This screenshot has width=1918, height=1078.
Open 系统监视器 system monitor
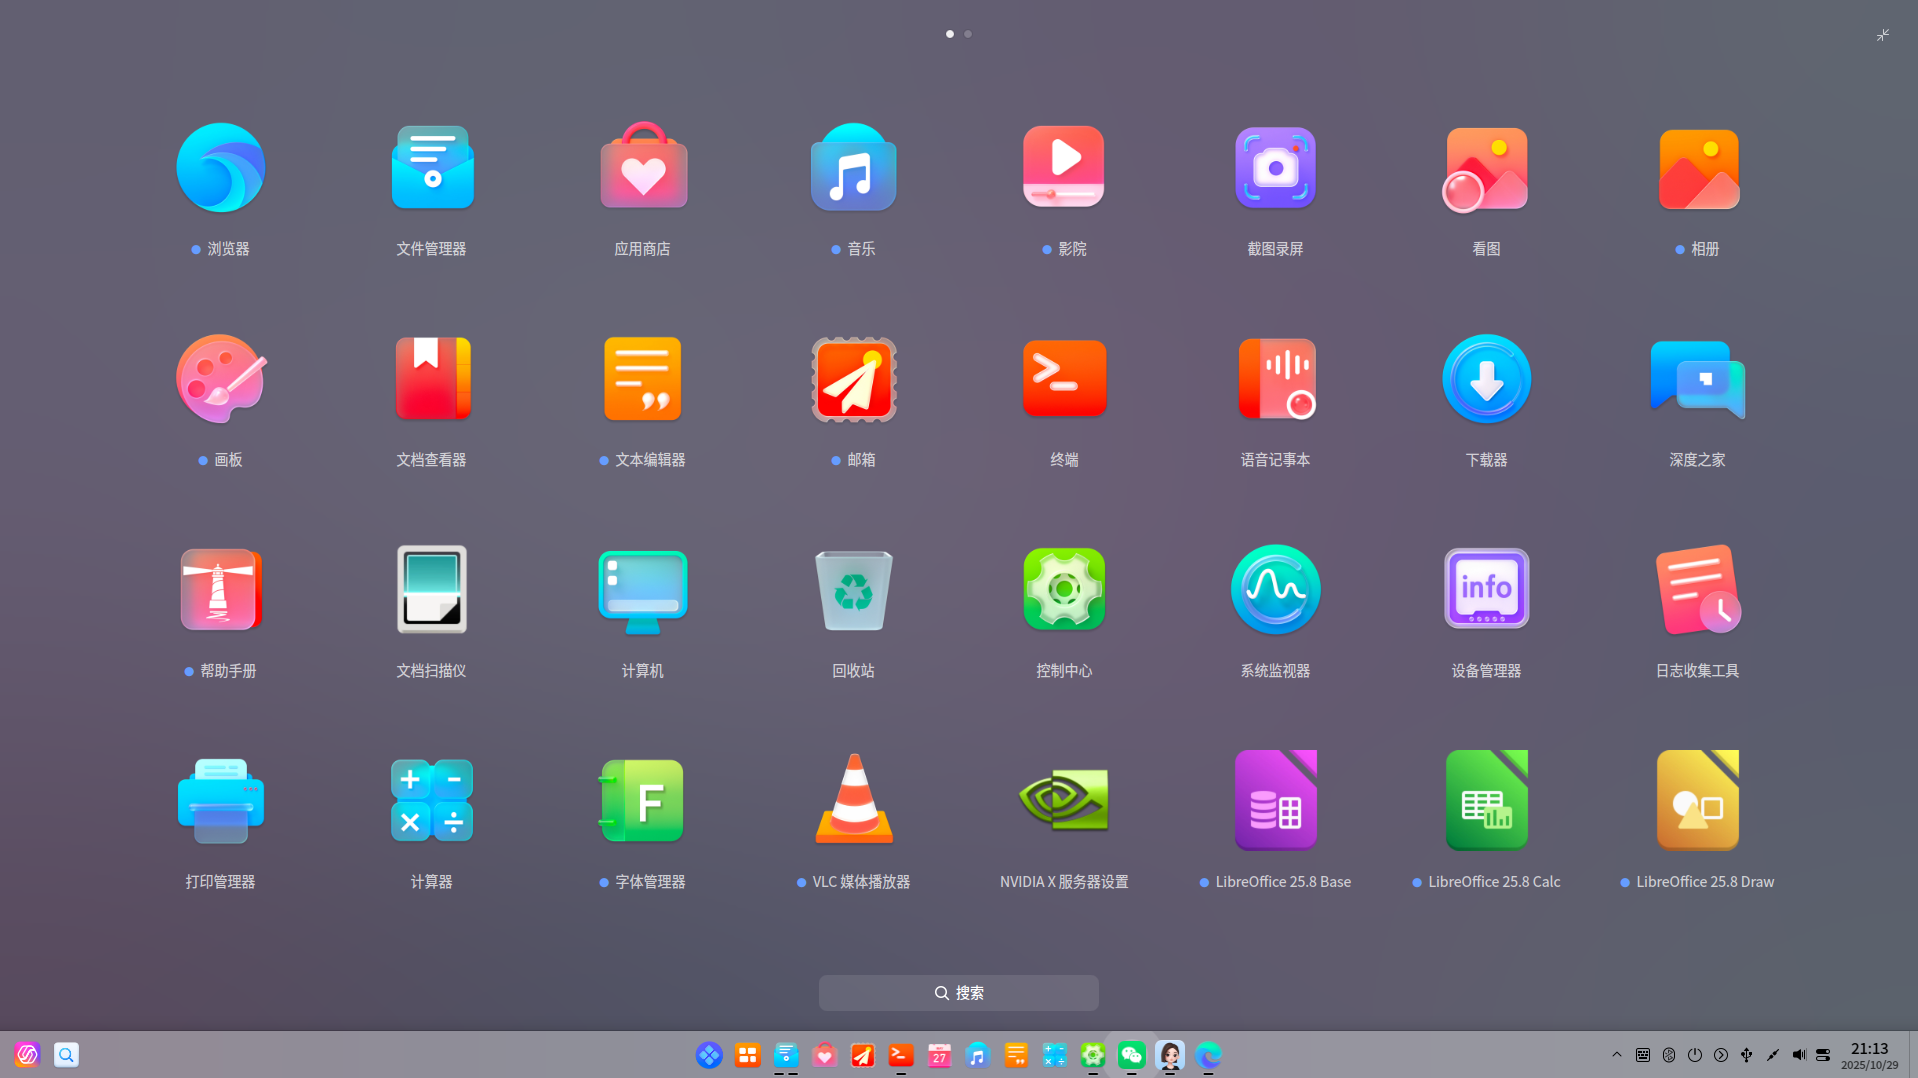point(1275,590)
